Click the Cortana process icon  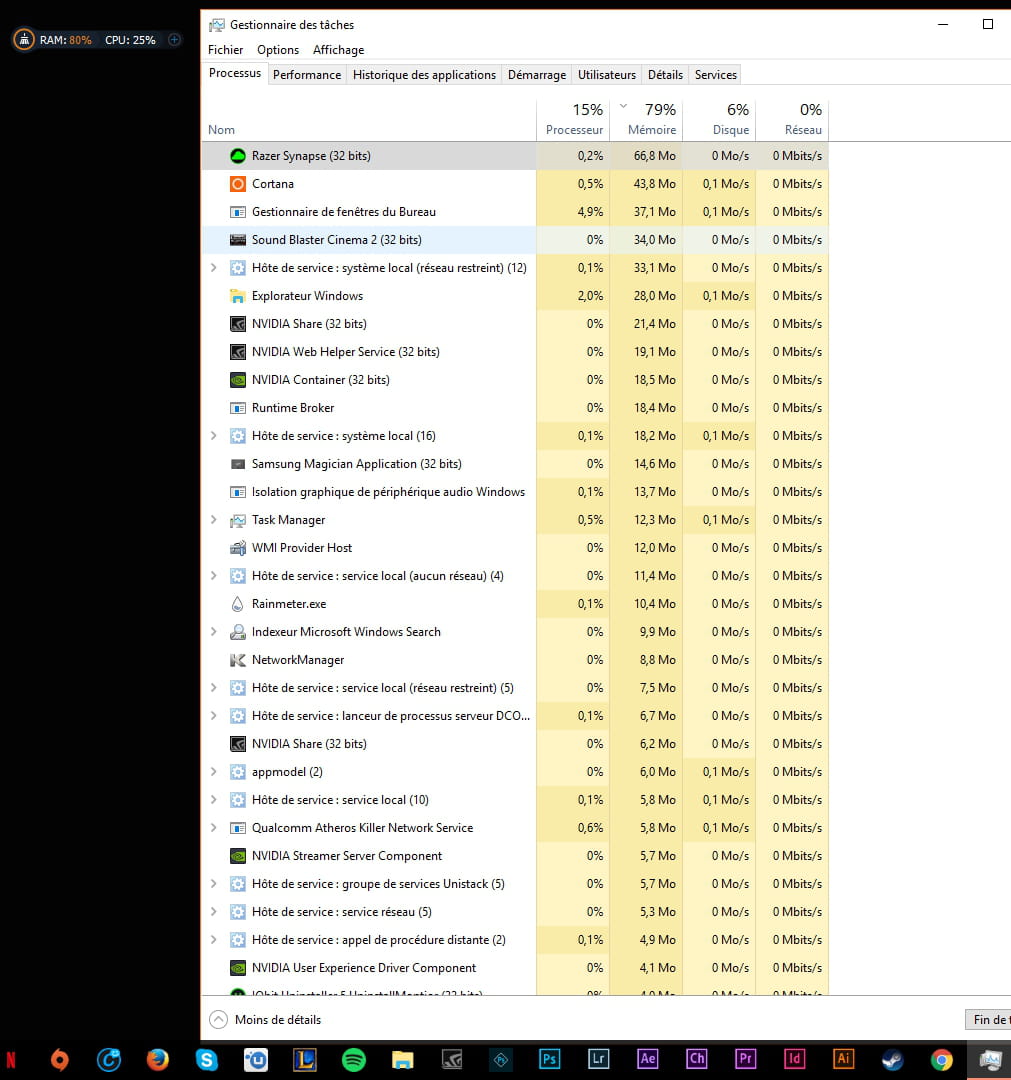pos(238,184)
